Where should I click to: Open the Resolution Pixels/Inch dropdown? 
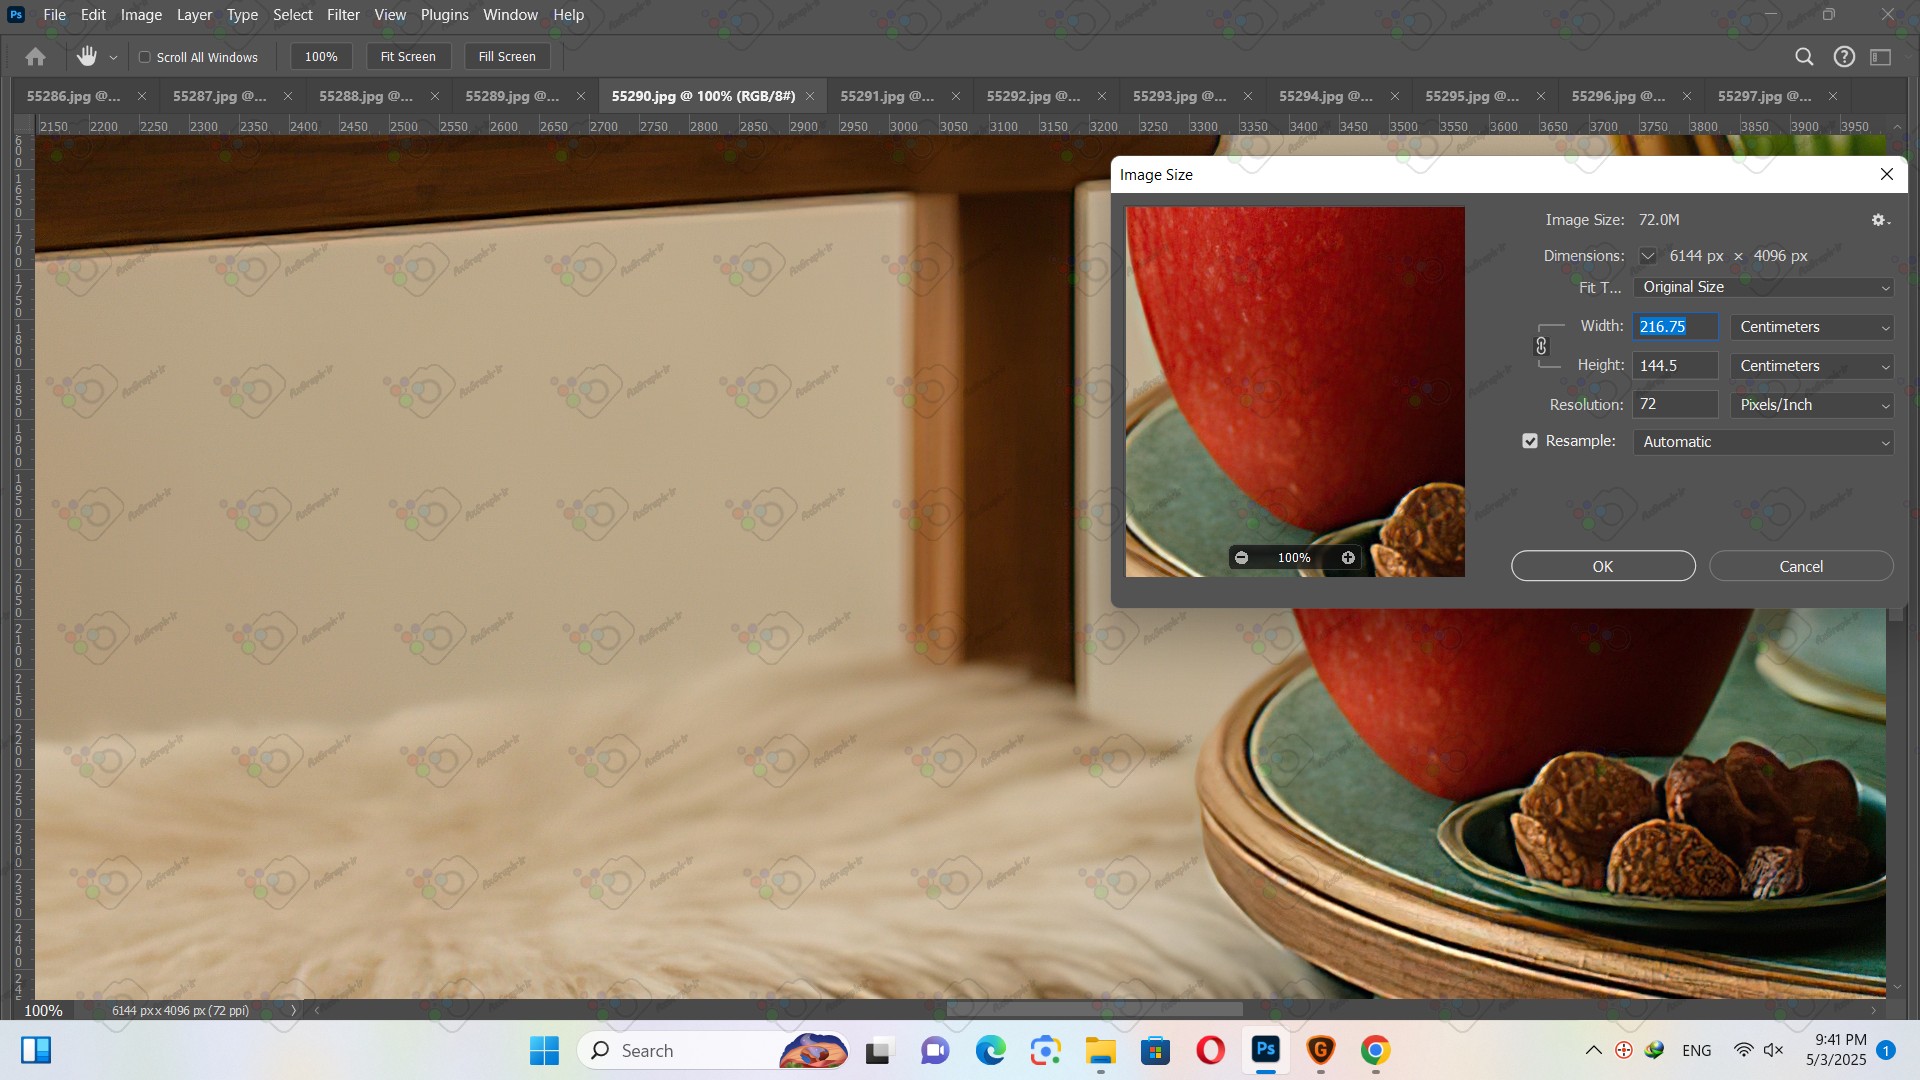[1813, 405]
